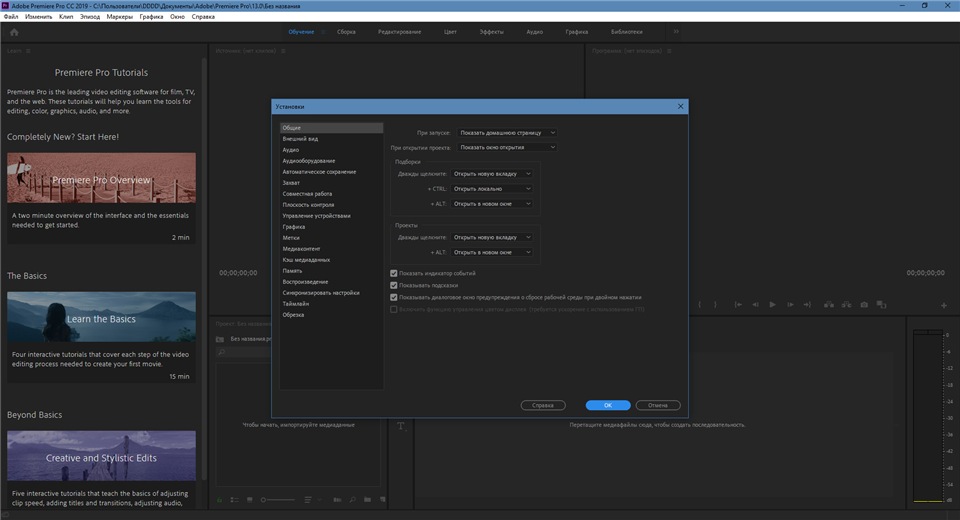This screenshot has width=960, height=520.
Task: Select the Type tool (T icon)
Action: click(401, 426)
